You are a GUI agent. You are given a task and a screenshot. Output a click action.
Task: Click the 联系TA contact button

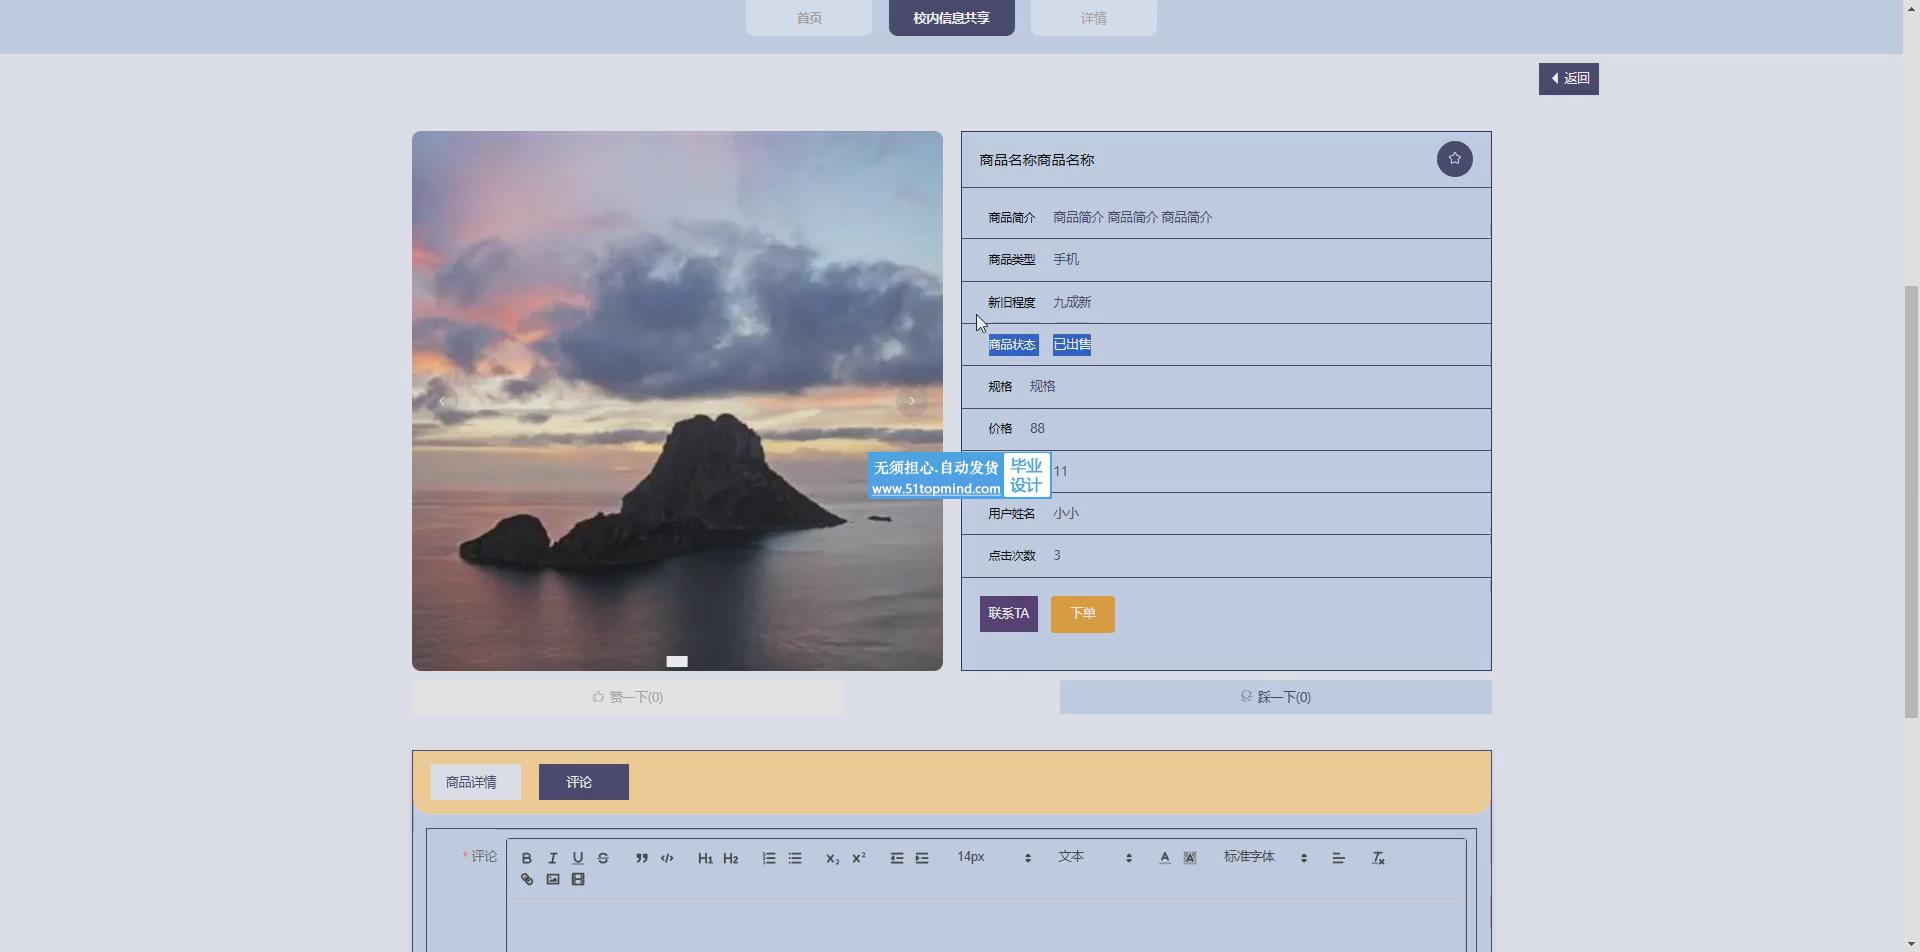pyautogui.click(x=1008, y=614)
